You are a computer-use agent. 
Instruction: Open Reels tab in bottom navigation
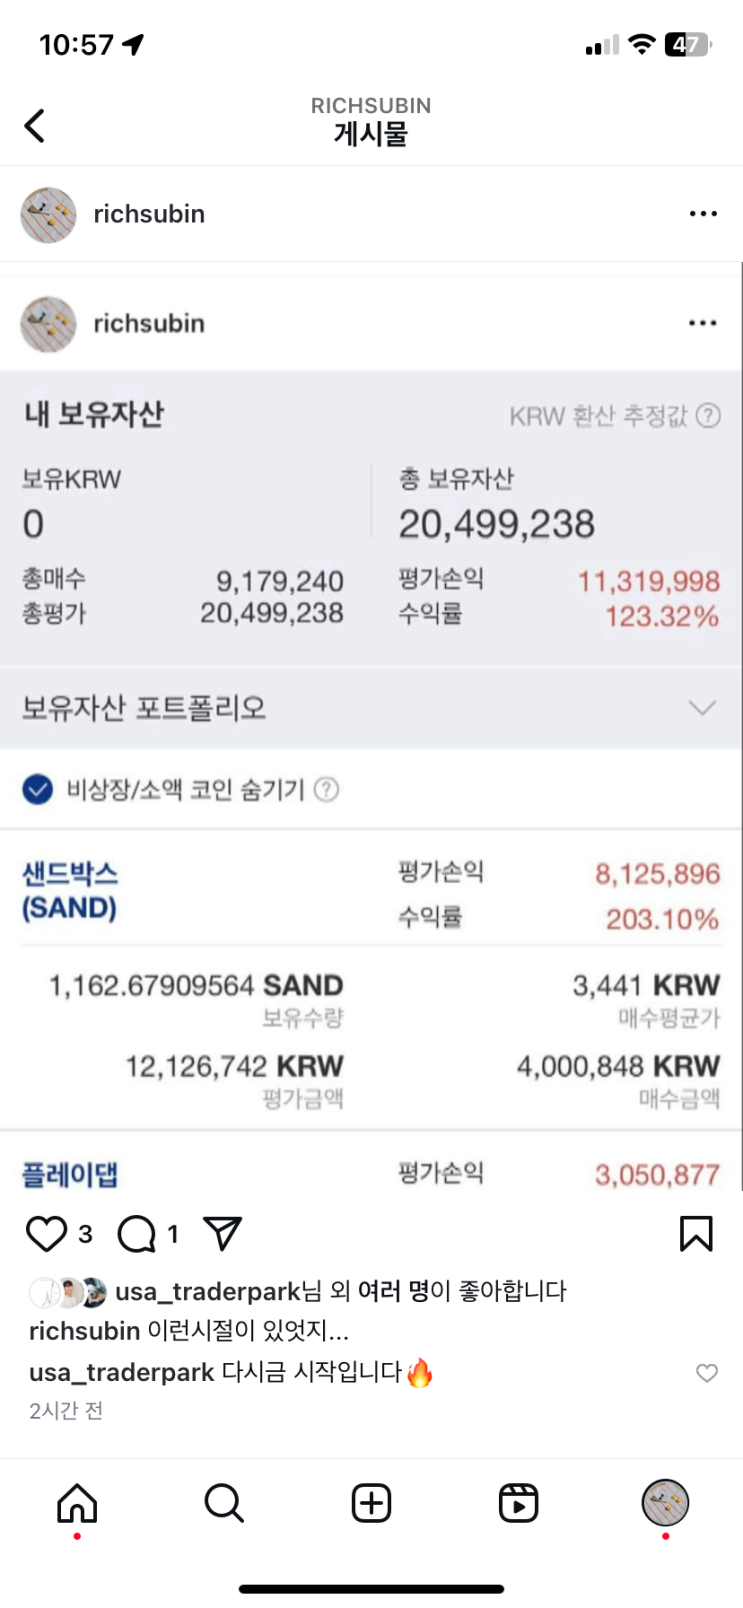click(518, 1503)
